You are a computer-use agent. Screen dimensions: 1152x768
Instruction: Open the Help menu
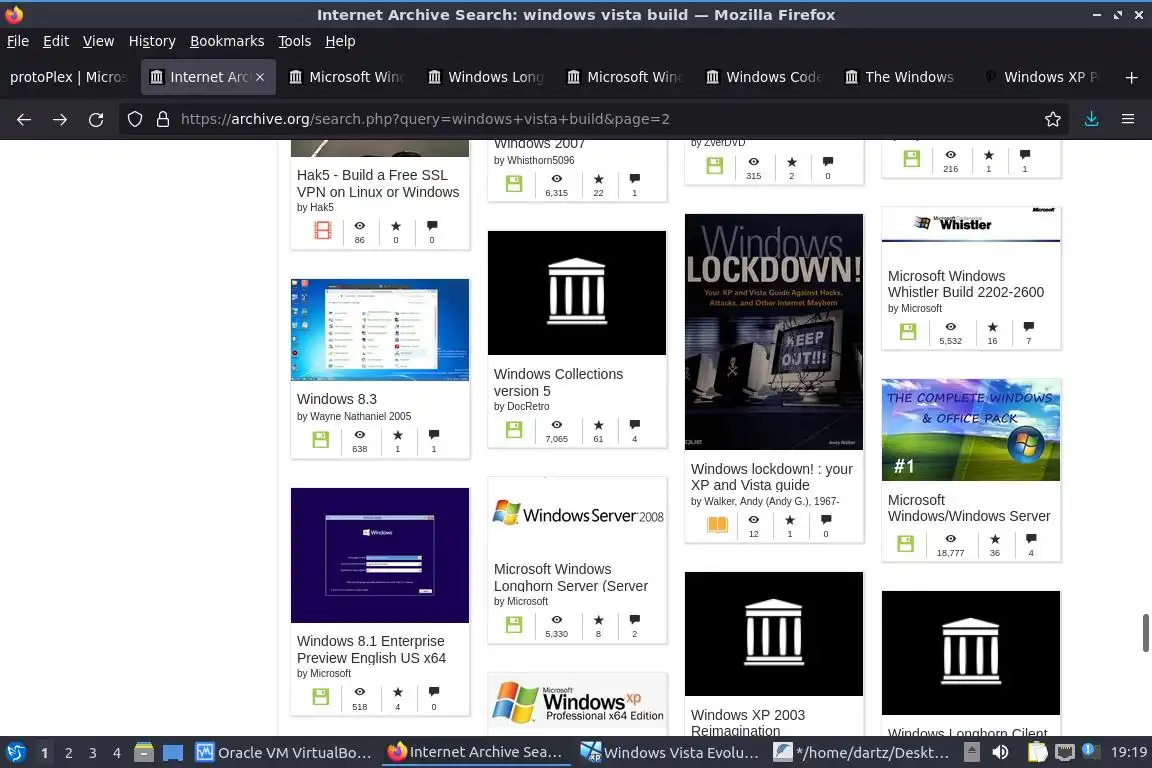(x=340, y=41)
